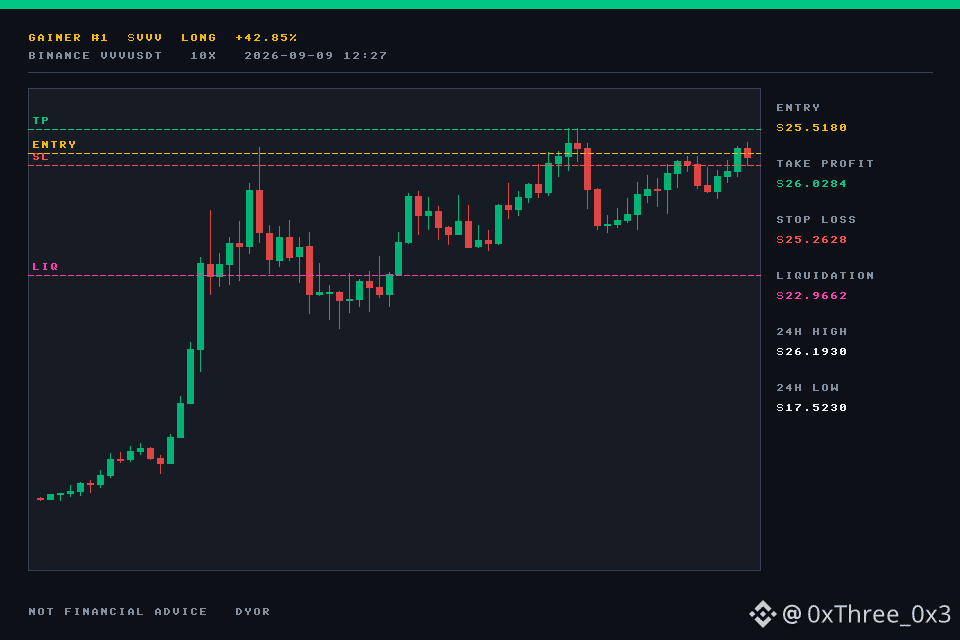Click the 10X leverage label
The width and height of the screenshot is (960, 640).
pyautogui.click(x=203, y=56)
